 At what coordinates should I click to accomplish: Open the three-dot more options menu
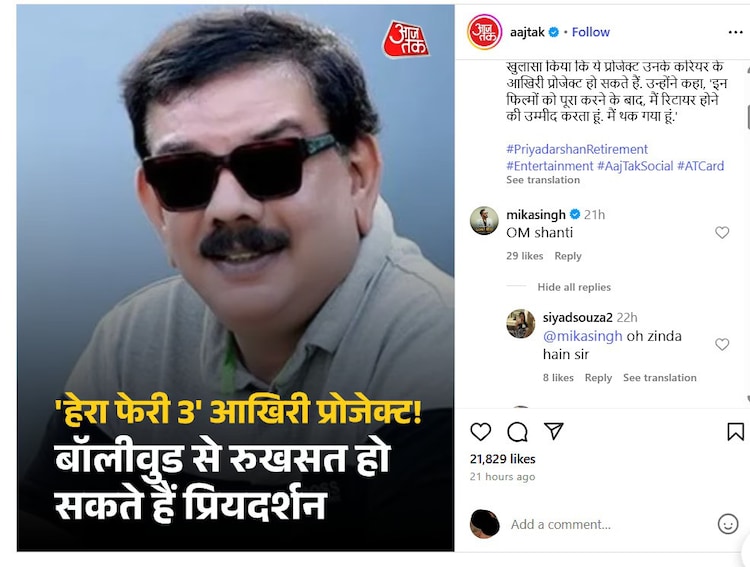(735, 32)
